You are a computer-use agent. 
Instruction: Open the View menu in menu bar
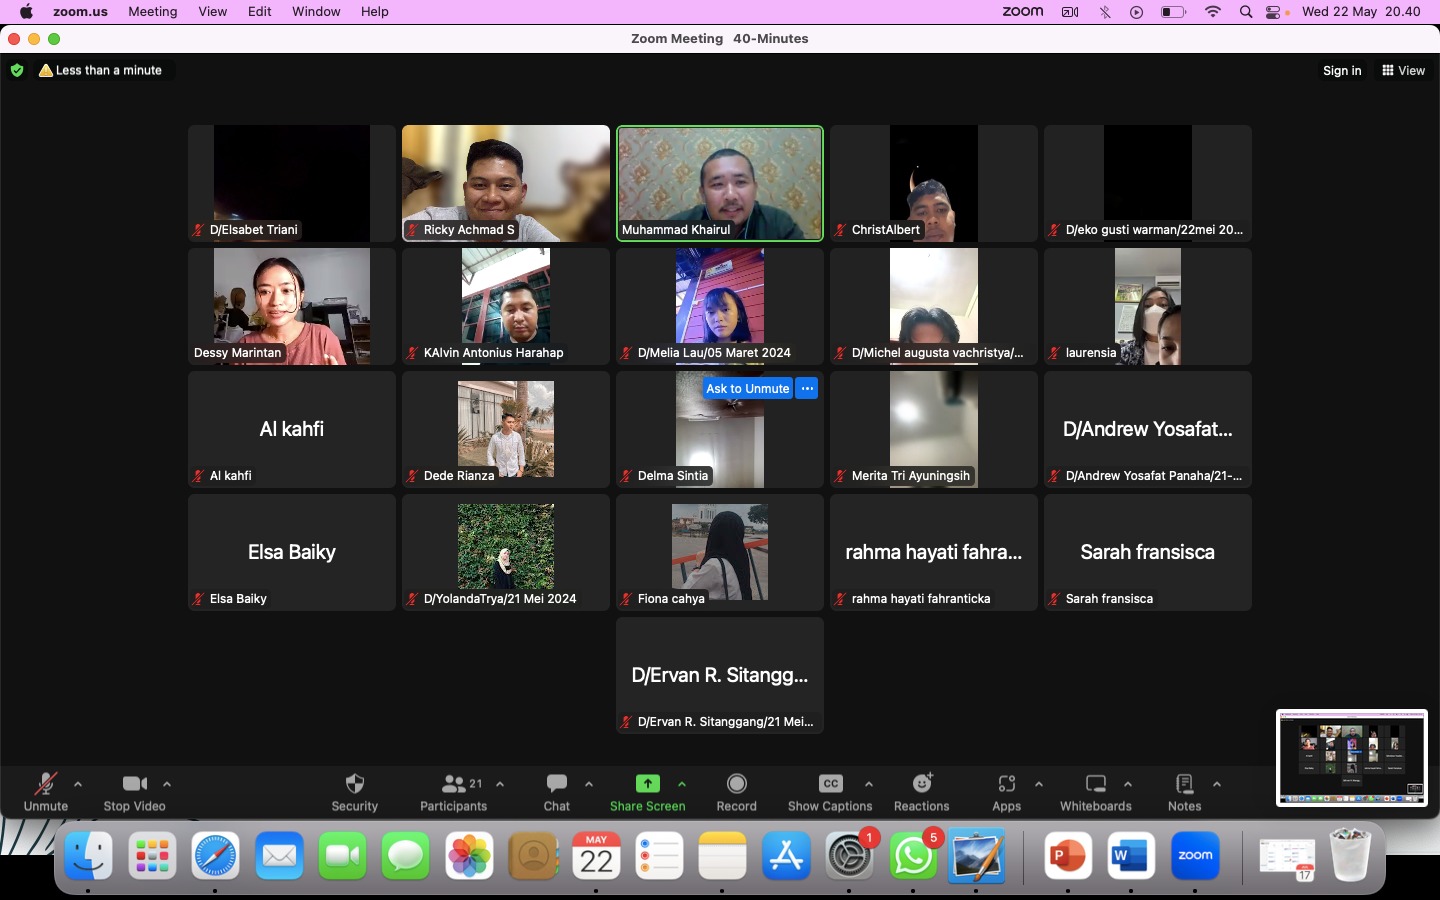(212, 12)
